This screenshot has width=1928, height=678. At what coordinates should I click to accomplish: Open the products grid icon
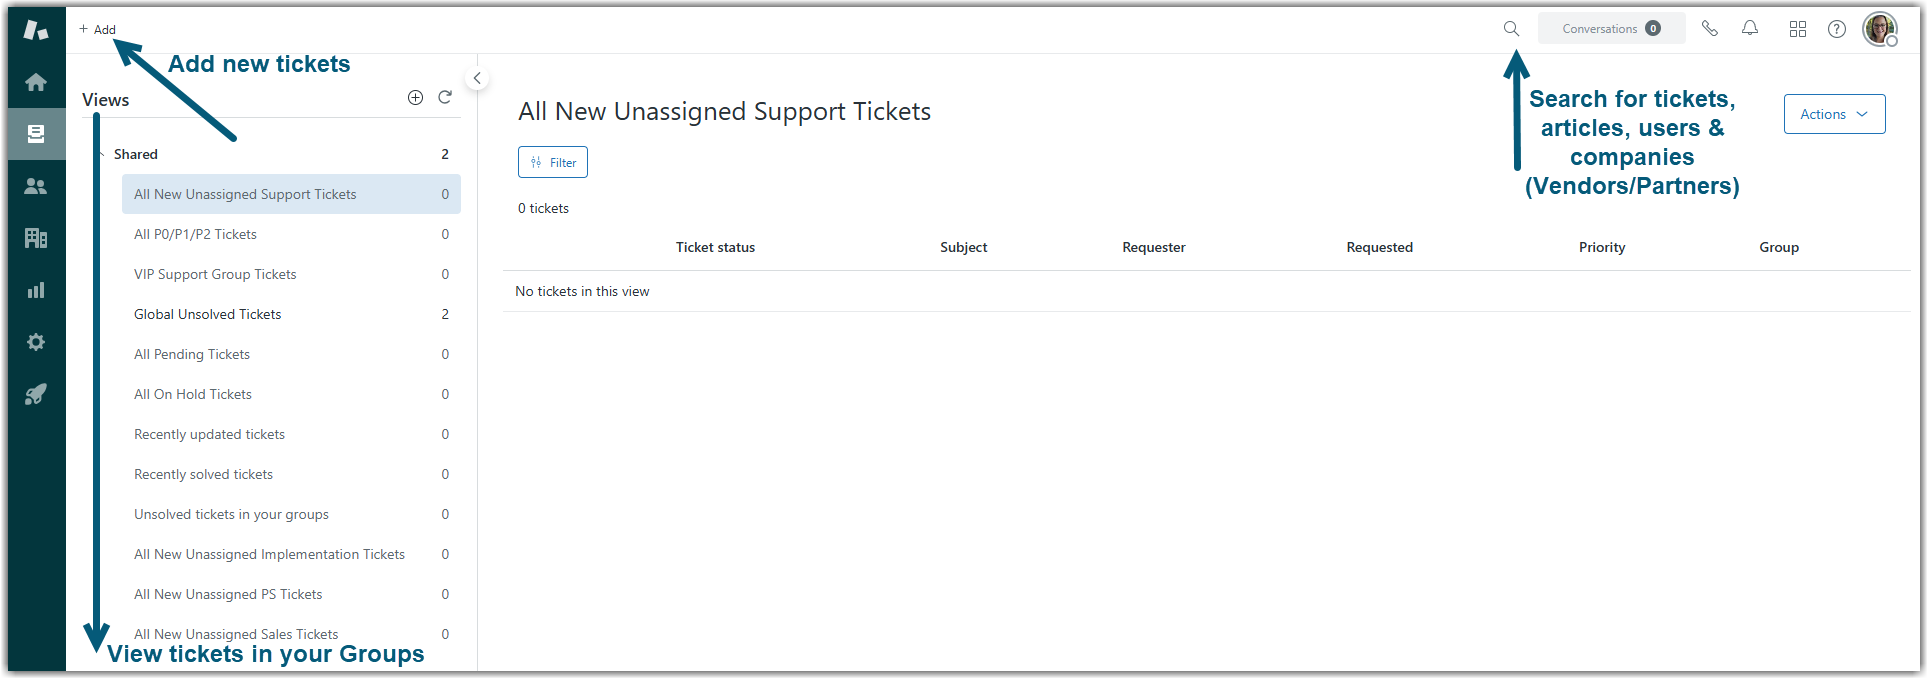point(1798,29)
